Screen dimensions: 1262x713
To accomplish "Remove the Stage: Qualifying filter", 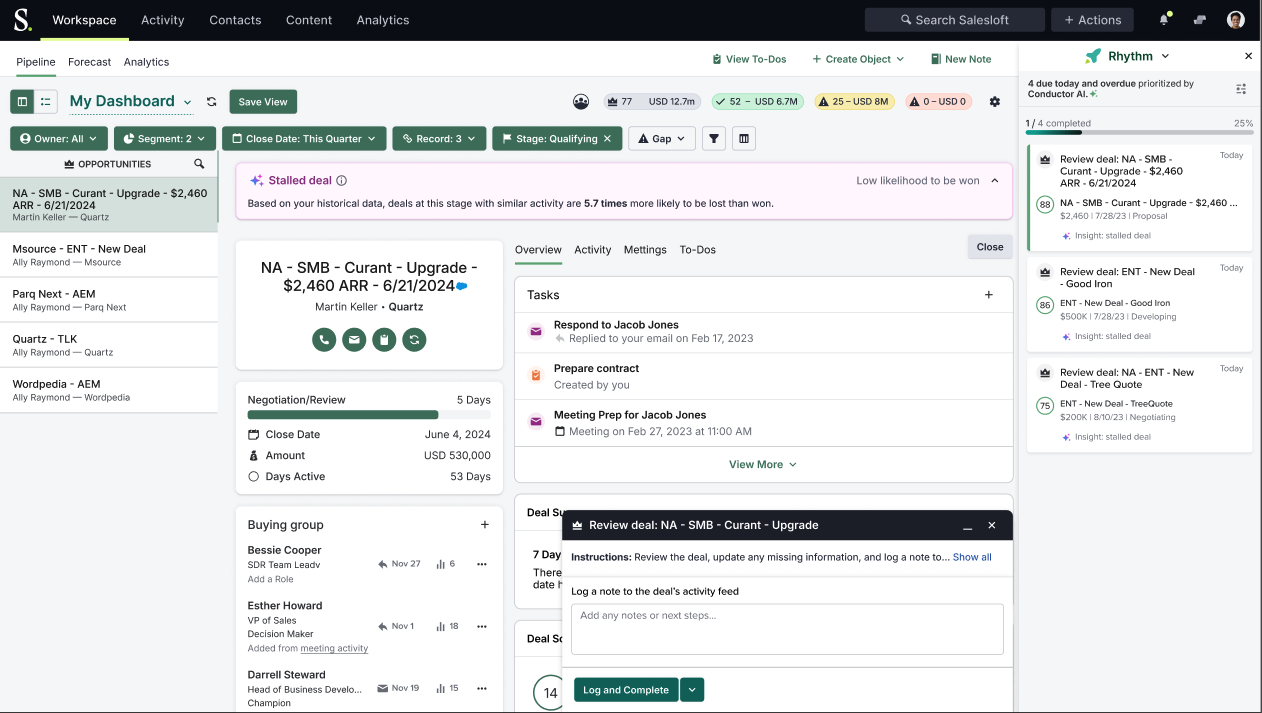I will (607, 139).
